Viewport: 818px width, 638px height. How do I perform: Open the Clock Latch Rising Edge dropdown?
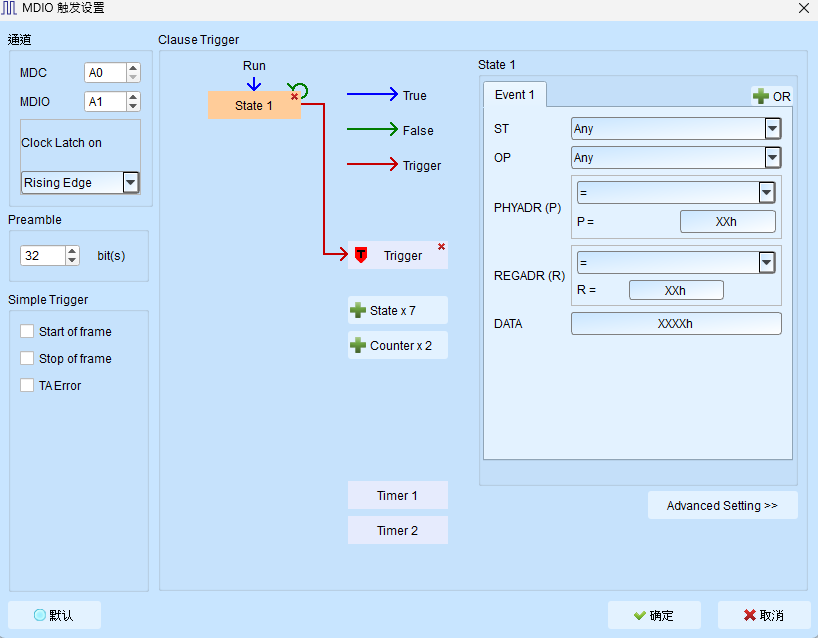(130, 183)
